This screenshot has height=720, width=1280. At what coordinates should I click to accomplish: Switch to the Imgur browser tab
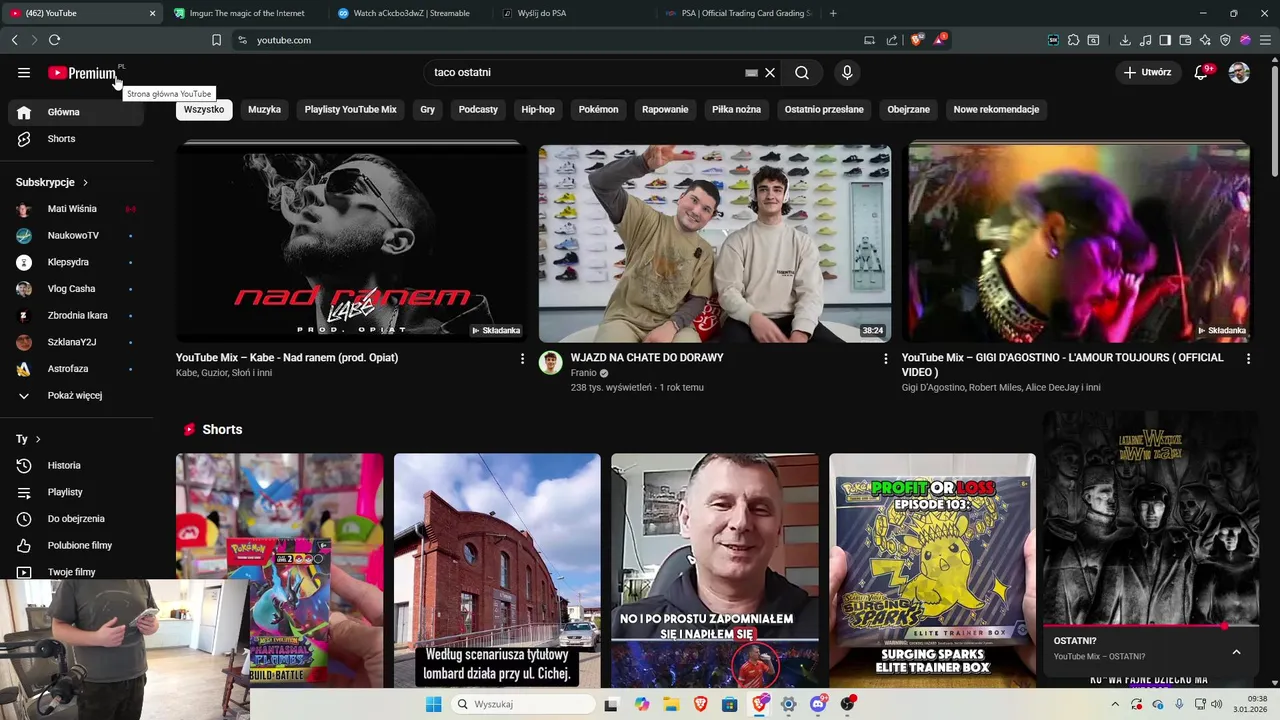(245, 13)
